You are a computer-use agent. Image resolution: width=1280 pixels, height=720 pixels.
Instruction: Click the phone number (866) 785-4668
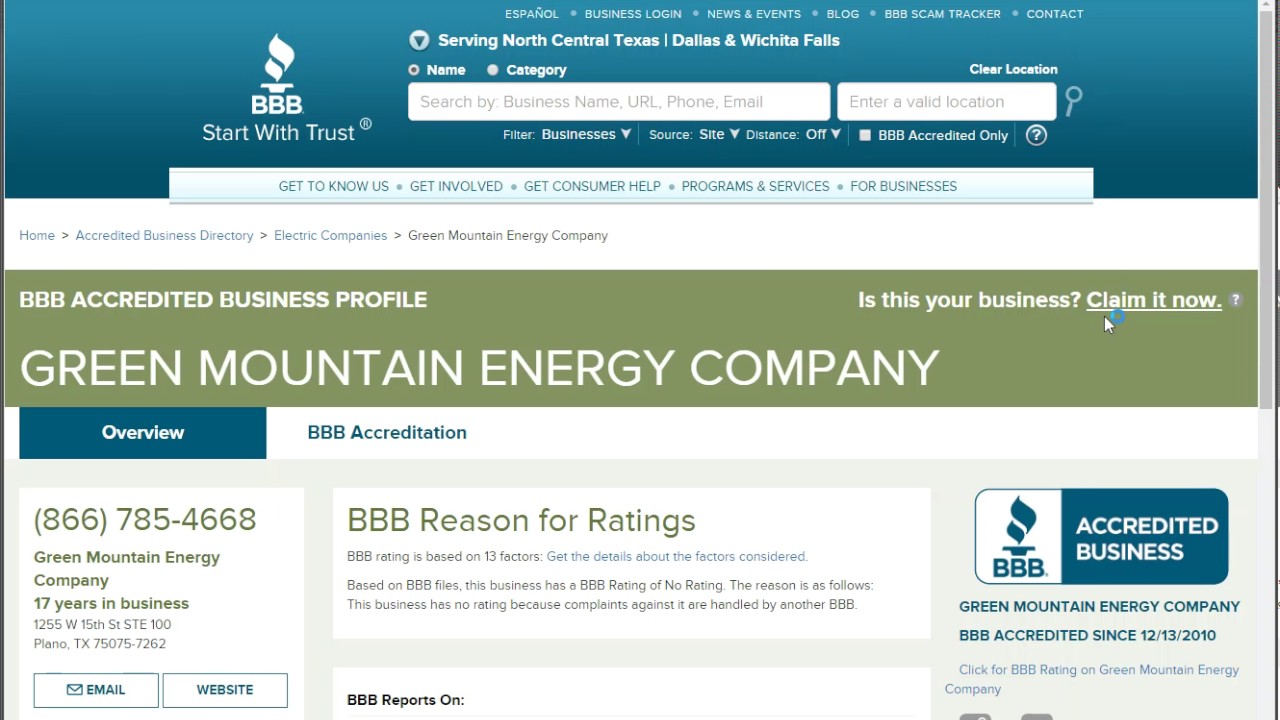(145, 520)
